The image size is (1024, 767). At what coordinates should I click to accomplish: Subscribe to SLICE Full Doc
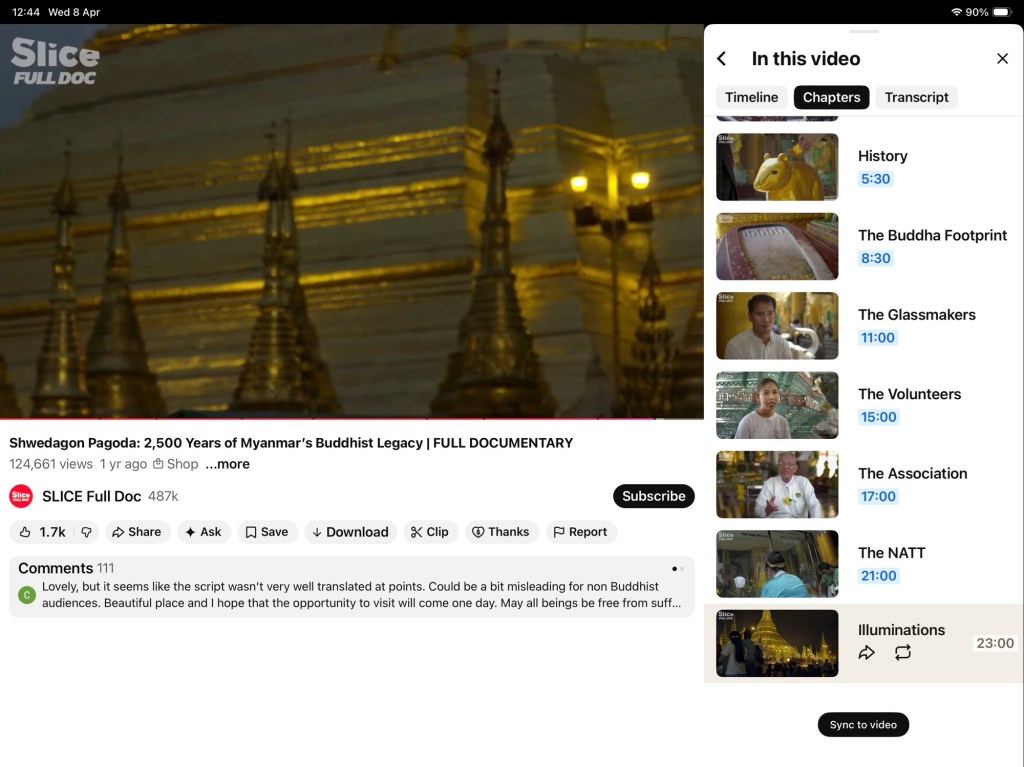pos(653,496)
